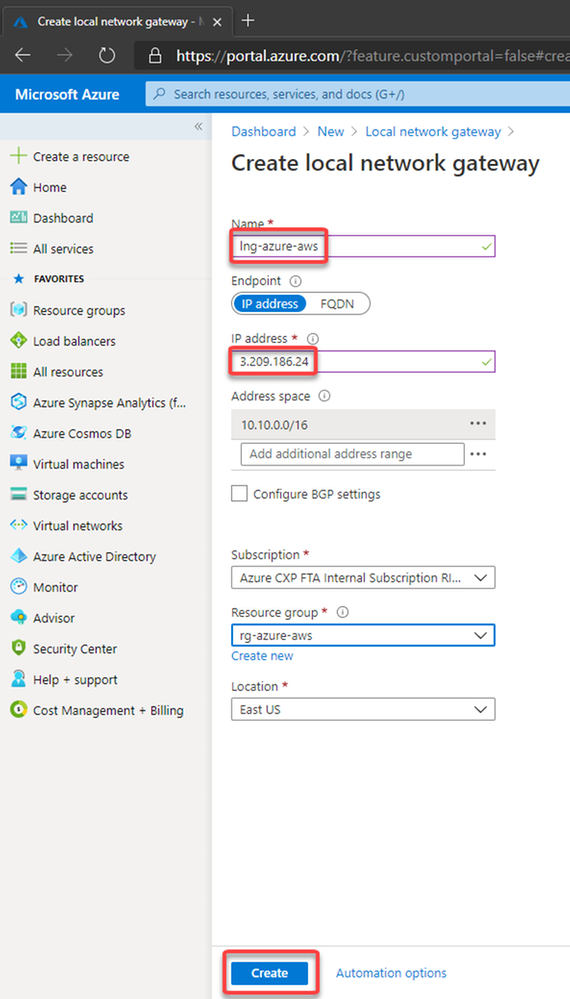Open the Security Center shield icon
The image size is (570, 999).
19,649
